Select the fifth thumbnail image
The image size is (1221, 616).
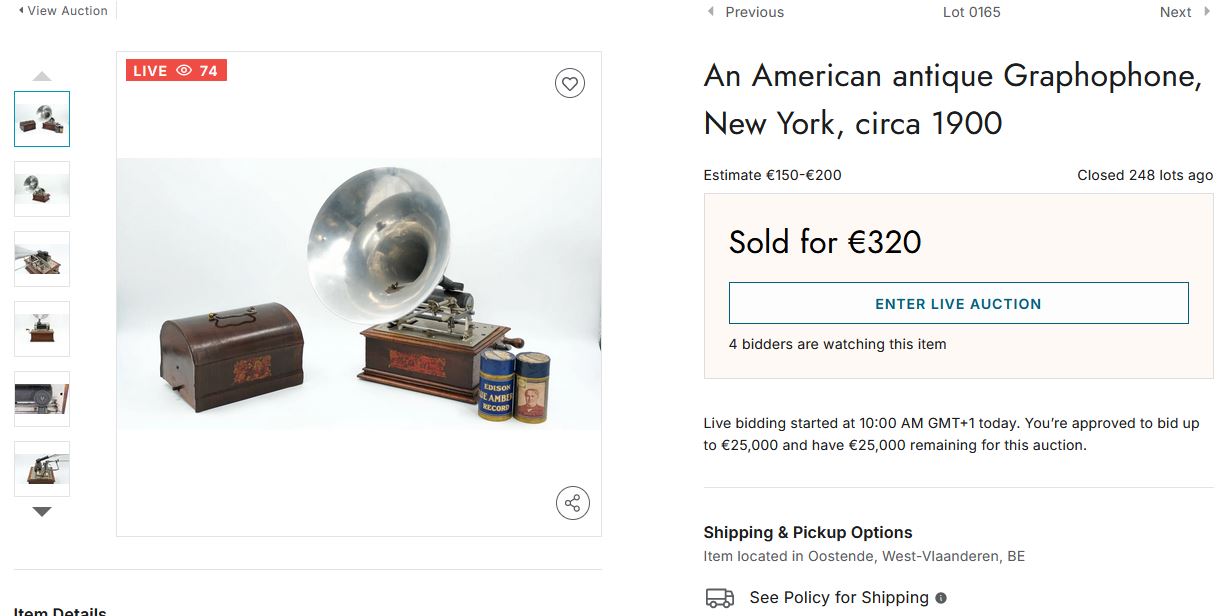[42, 399]
